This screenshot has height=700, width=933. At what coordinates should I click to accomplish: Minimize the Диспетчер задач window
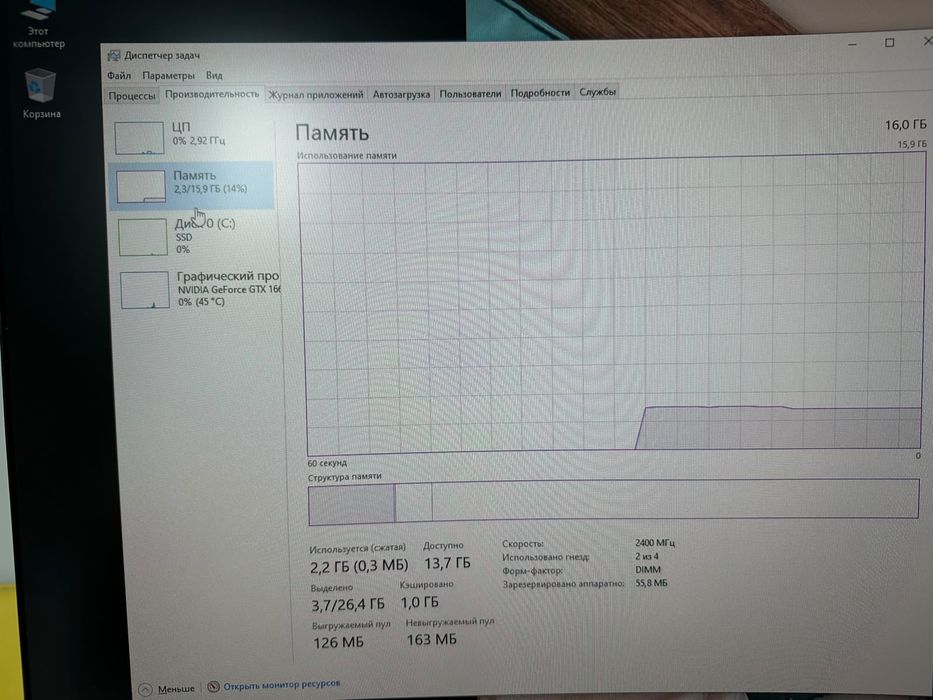[x=853, y=44]
